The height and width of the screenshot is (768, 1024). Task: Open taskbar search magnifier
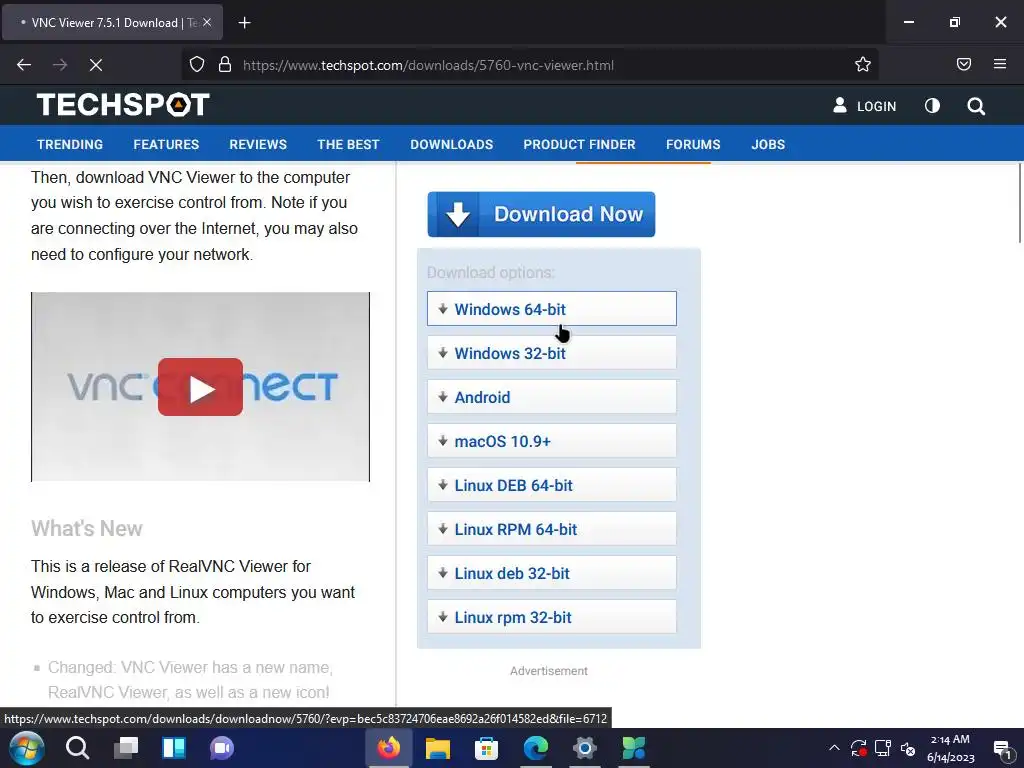pyautogui.click(x=77, y=748)
